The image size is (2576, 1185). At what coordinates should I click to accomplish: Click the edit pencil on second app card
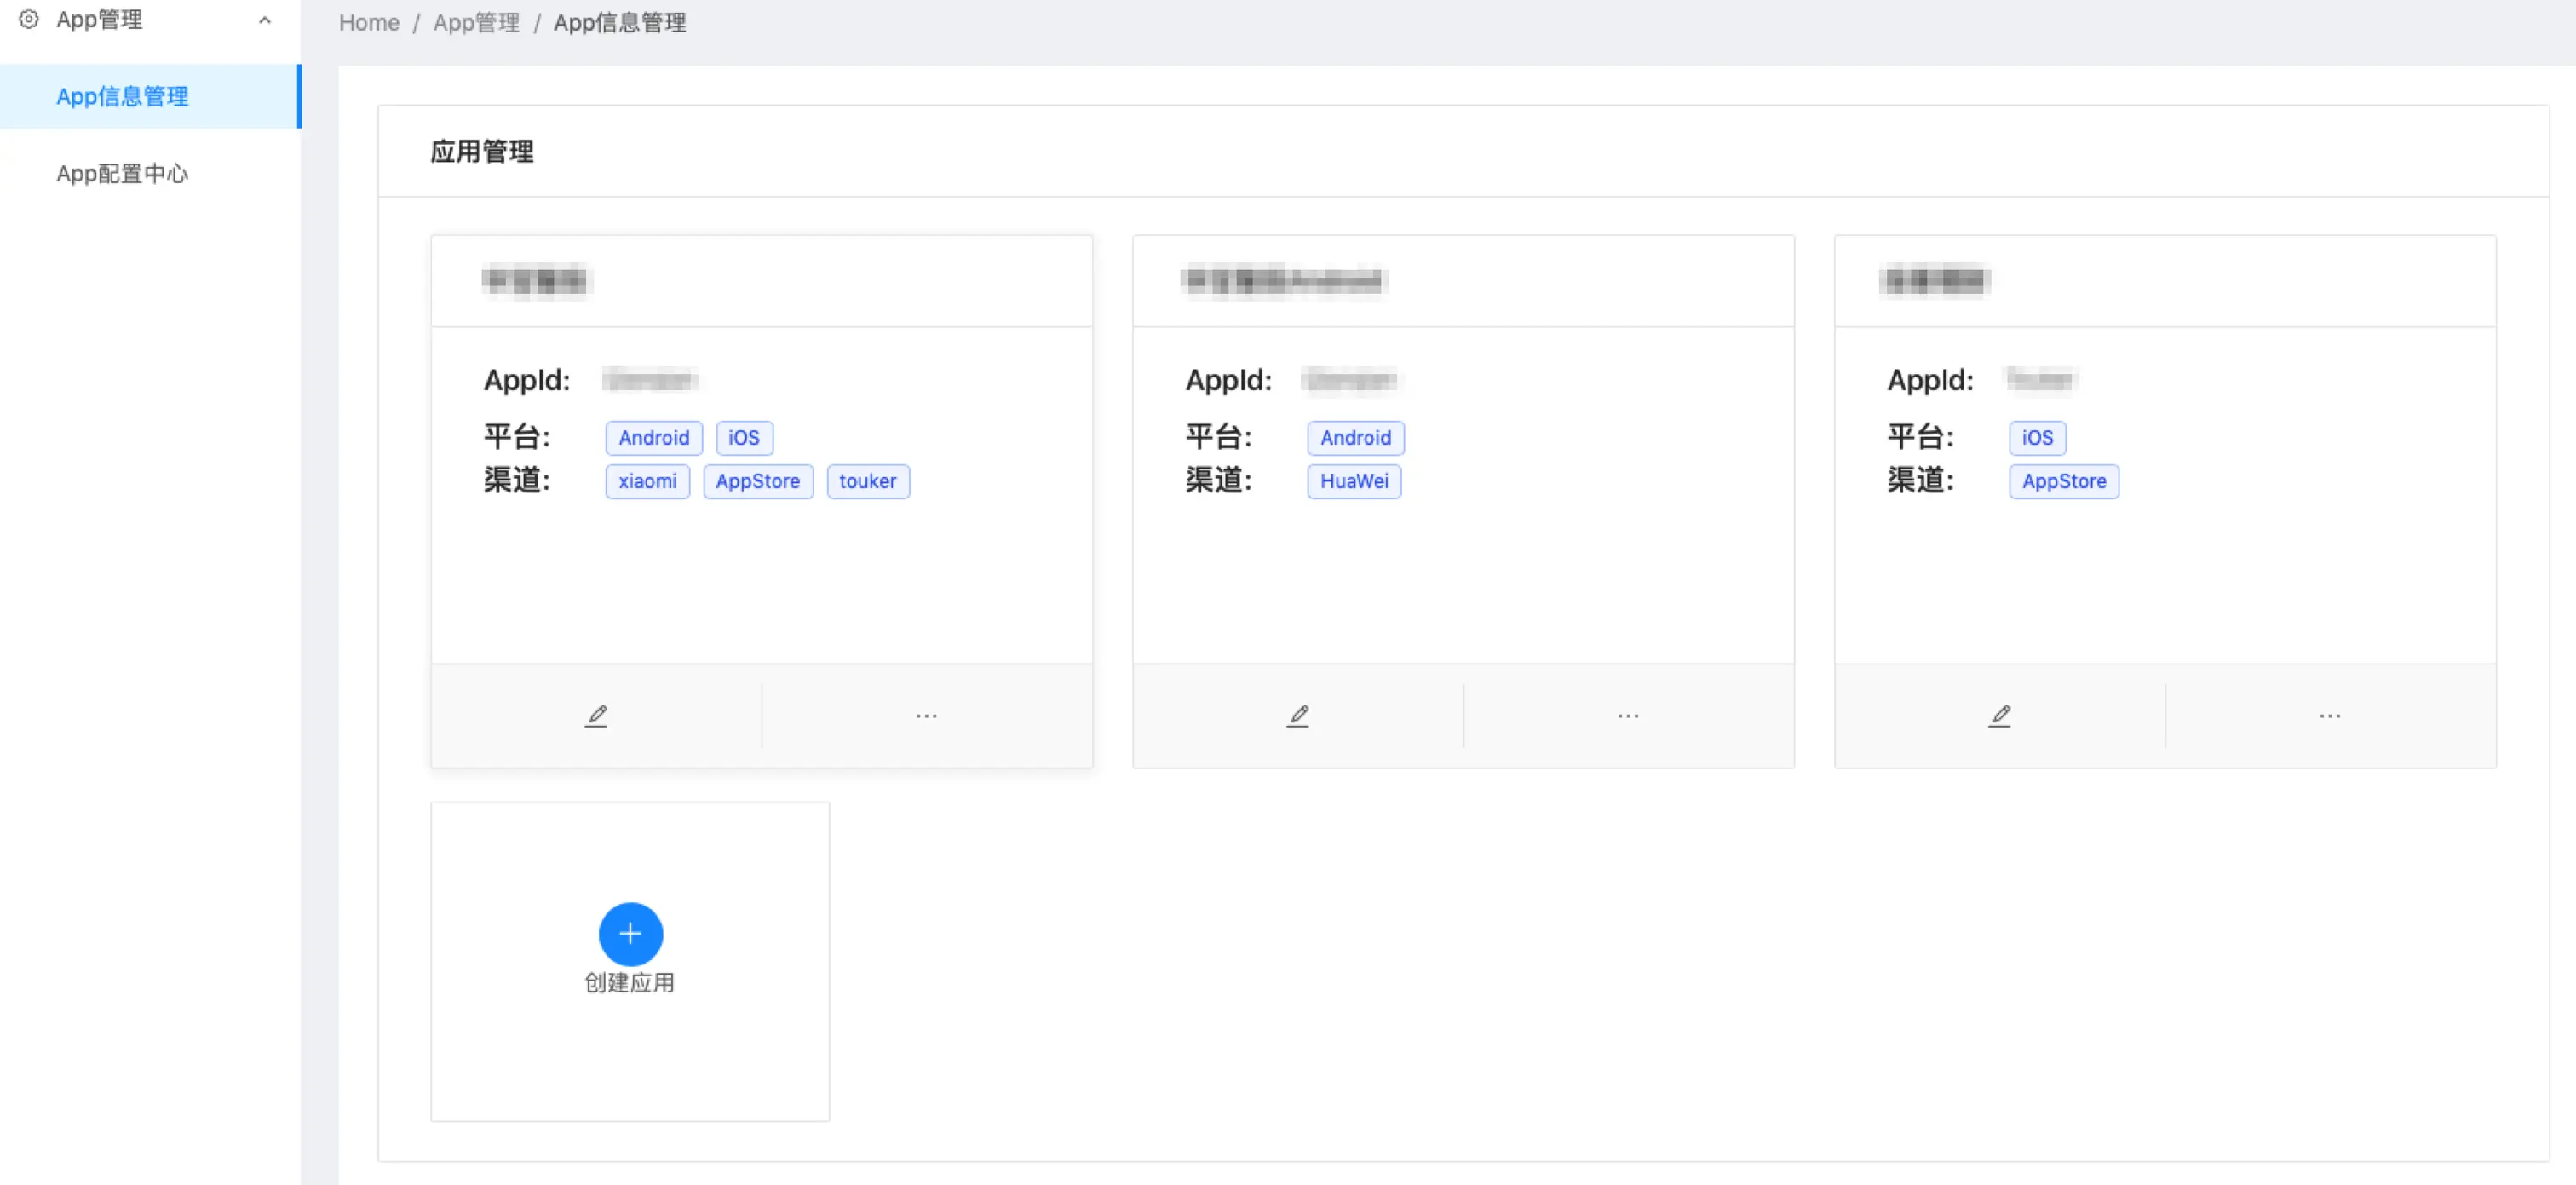1298,716
